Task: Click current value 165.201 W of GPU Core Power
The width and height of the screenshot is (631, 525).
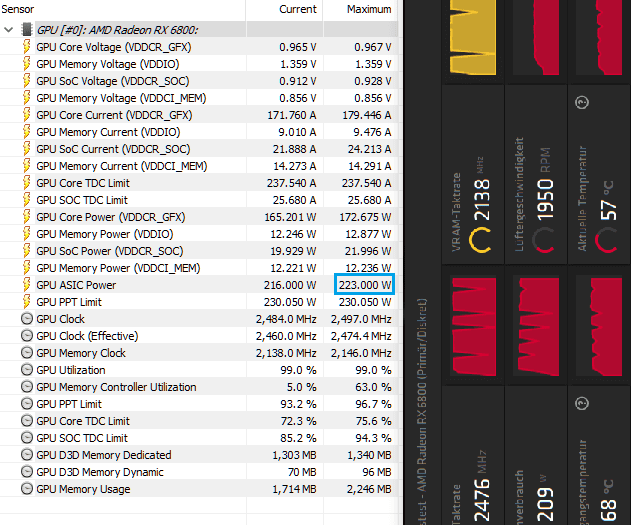Action: (290, 217)
